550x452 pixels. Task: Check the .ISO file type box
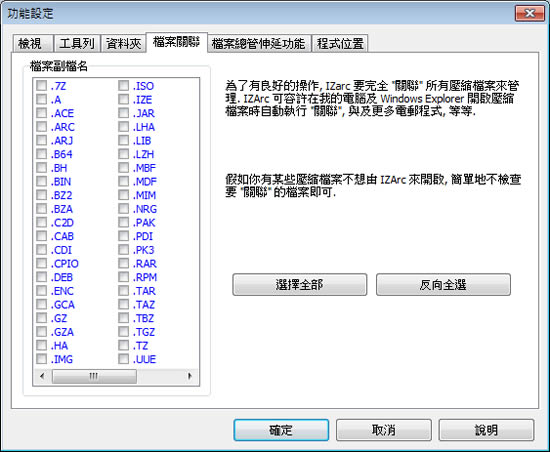pyautogui.click(x=123, y=86)
